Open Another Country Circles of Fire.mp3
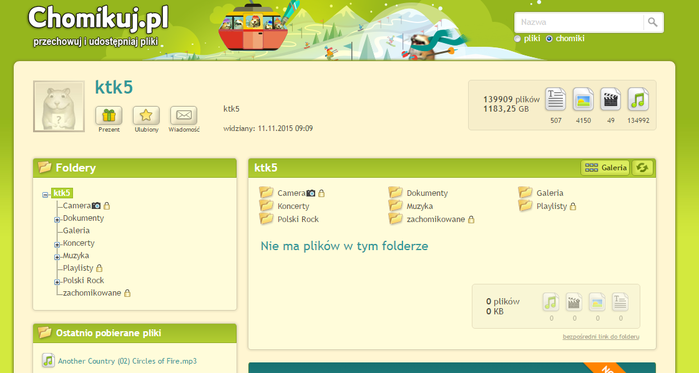Viewport: 699px width, 373px height. (127, 361)
